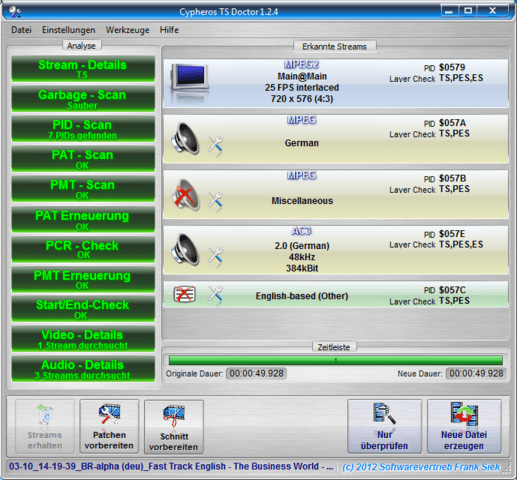Click the Originale Dauer time field
Image resolution: width=517 pixels, height=480 pixels.
click(256, 373)
